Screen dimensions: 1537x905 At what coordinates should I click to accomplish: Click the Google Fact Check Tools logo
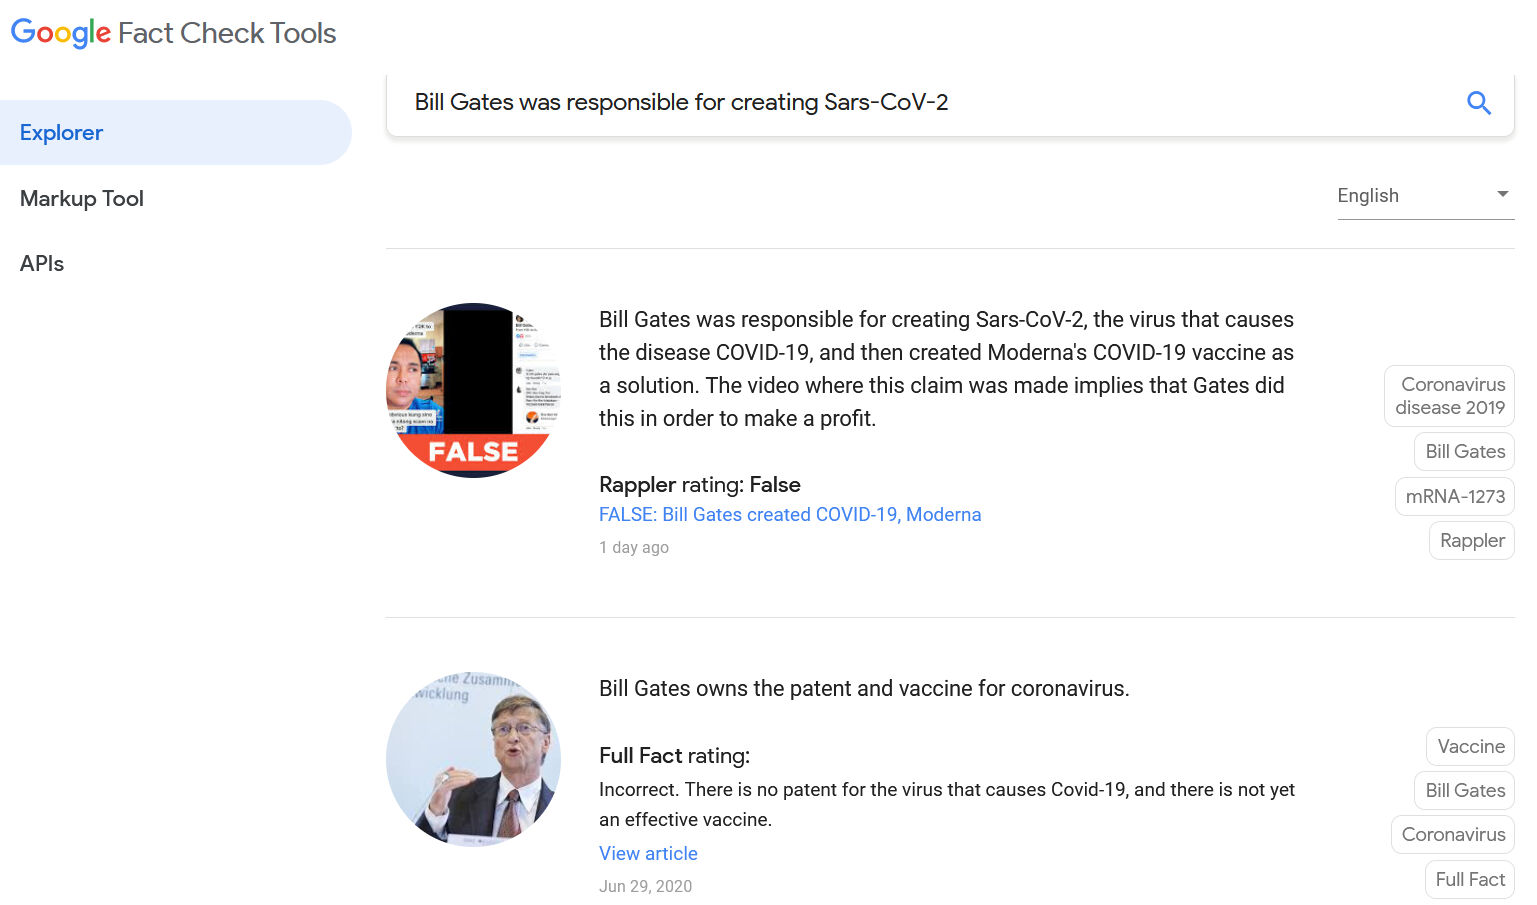[x=173, y=33]
